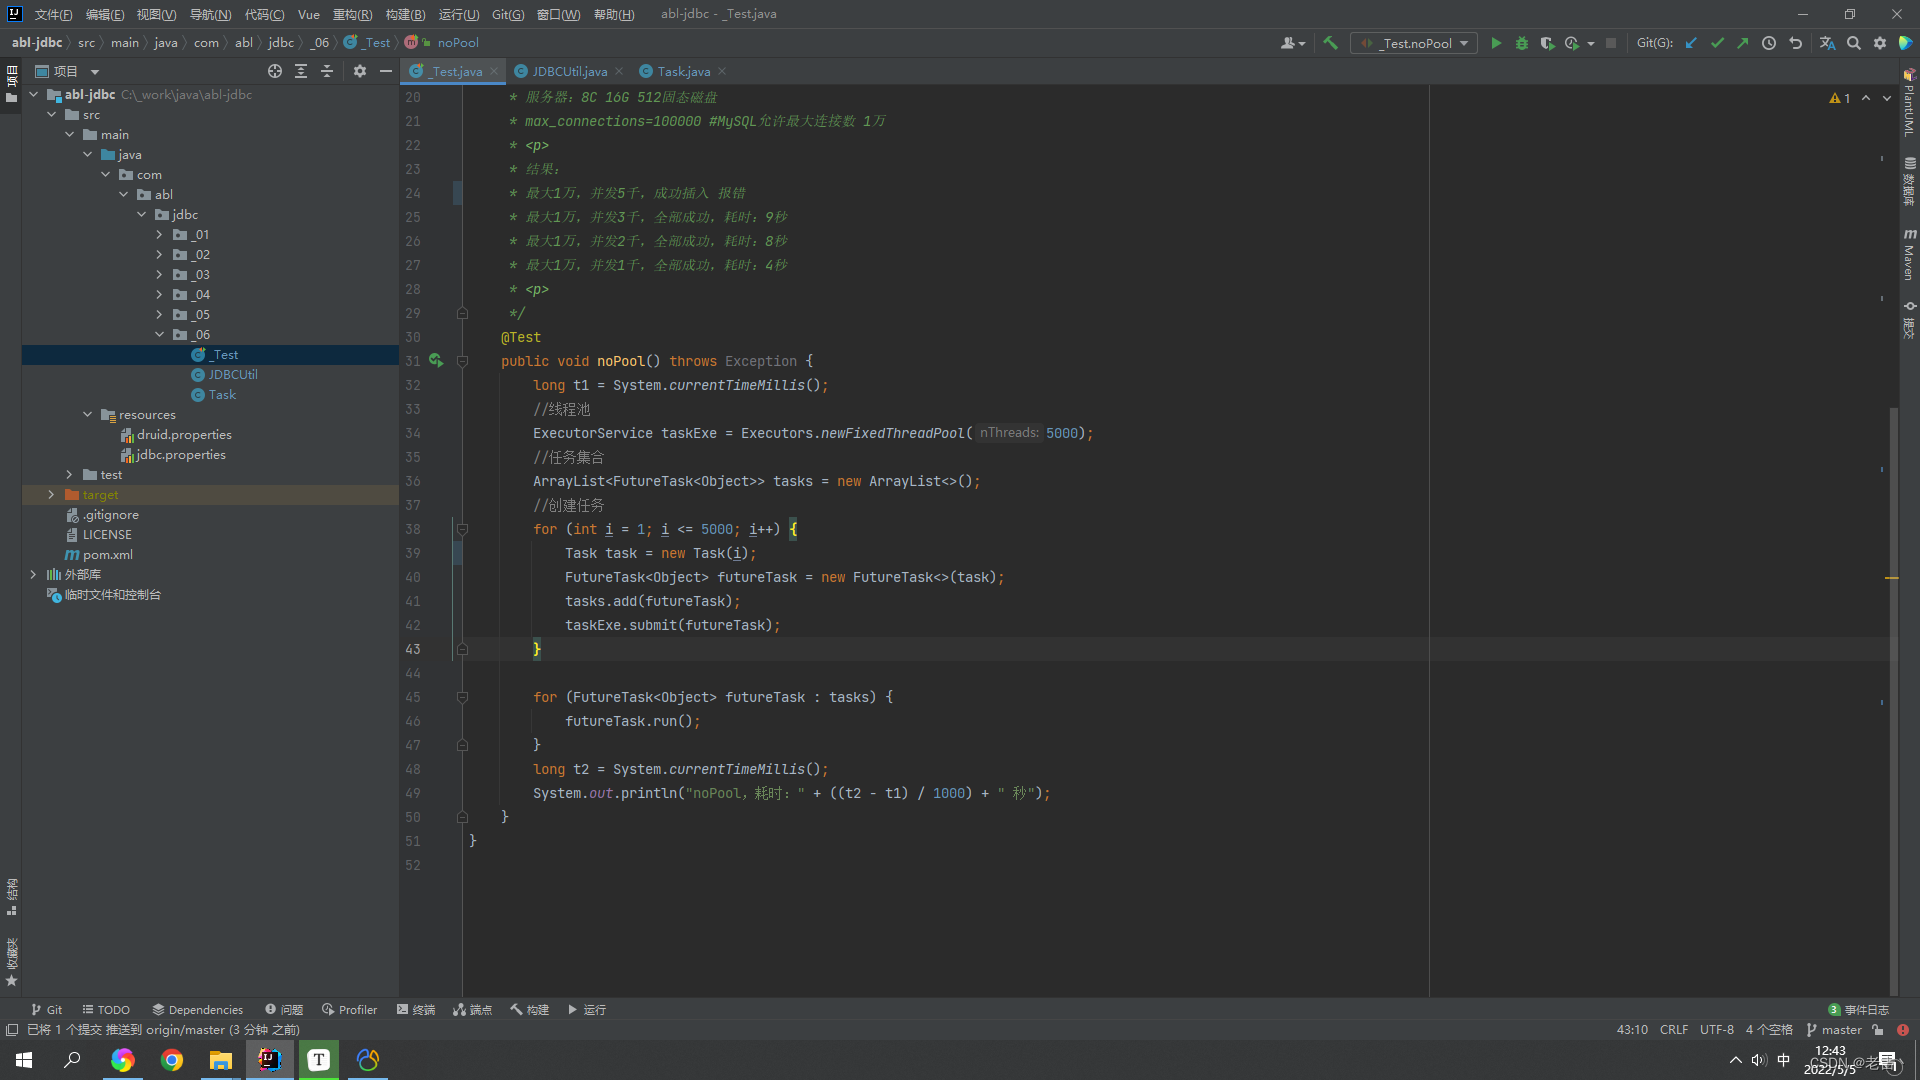Collapse the resources folder
The width and height of the screenshot is (1920, 1080).
click(87, 415)
